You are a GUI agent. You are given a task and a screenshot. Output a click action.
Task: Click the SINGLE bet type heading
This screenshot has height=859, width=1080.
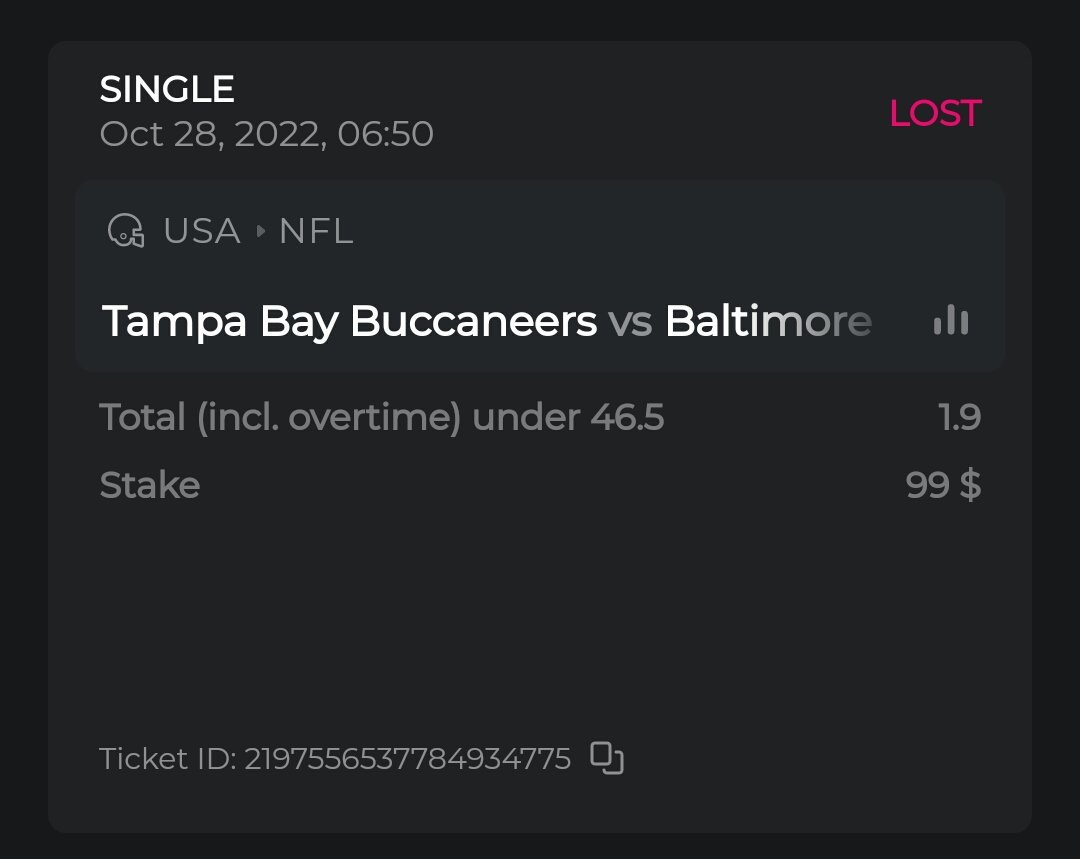(x=167, y=90)
